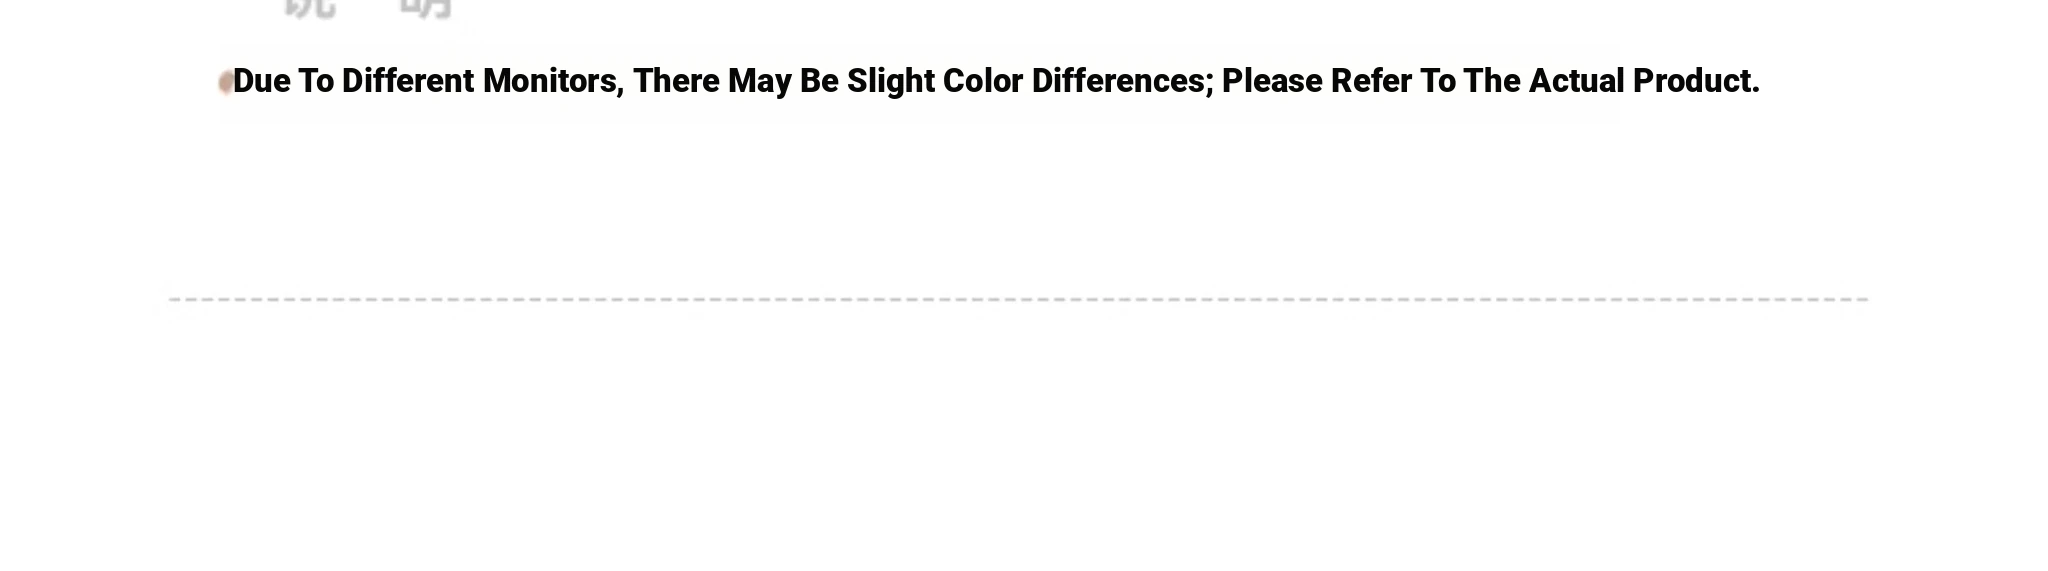Click the word "Be" in the notice
The width and height of the screenshot is (2048, 571).
(x=819, y=81)
